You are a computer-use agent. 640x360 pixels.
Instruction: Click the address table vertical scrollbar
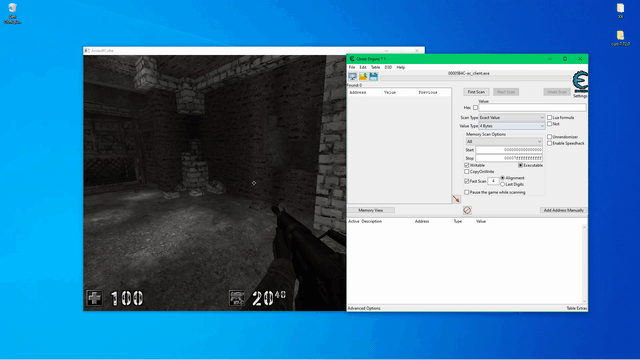[x=584, y=263]
